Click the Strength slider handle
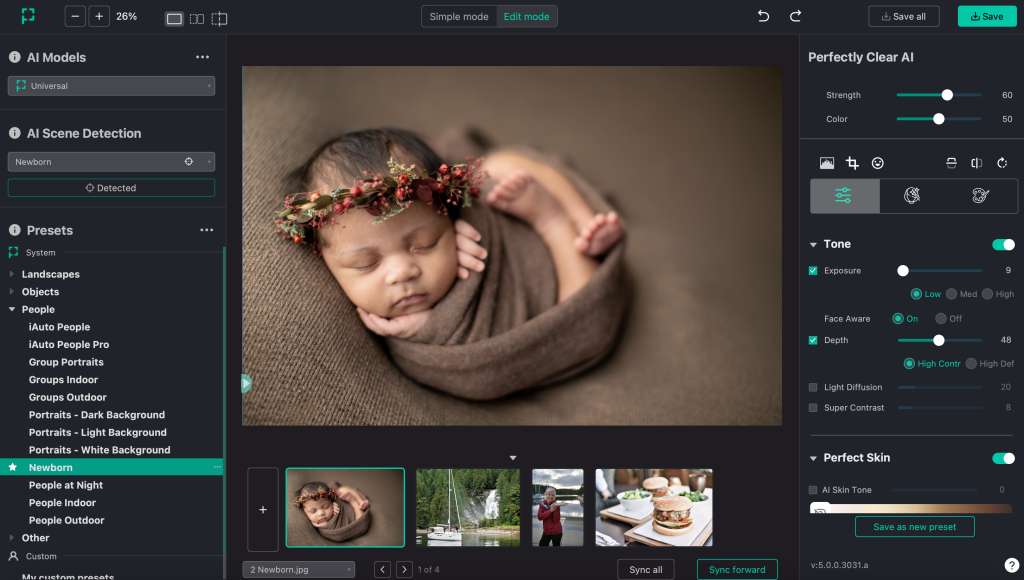The image size is (1024, 580). pyautogui.click(x=947, y=95)
